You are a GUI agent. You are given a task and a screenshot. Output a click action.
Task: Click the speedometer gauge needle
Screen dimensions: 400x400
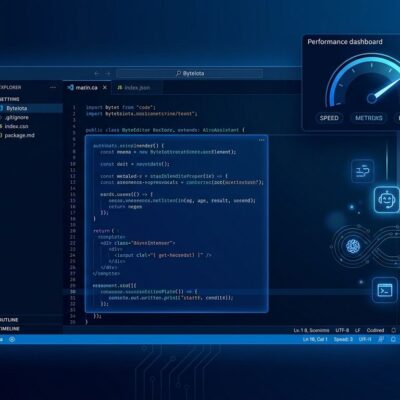pyautogui.click(x=387, y=89)
